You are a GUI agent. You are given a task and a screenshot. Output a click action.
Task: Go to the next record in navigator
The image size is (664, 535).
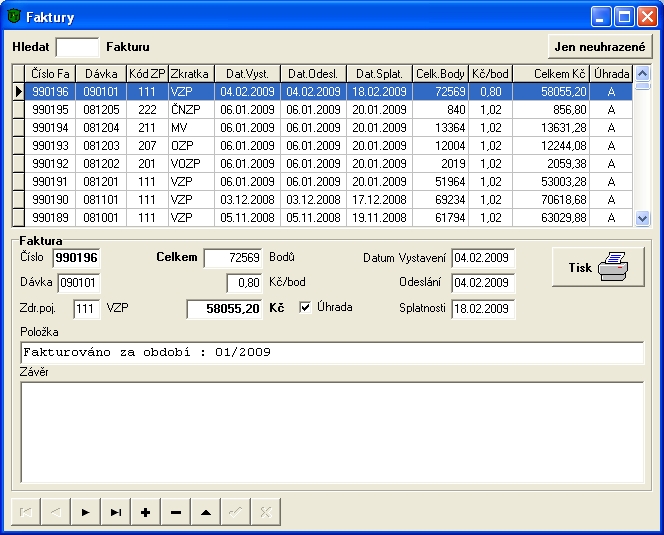click(86, 512)
